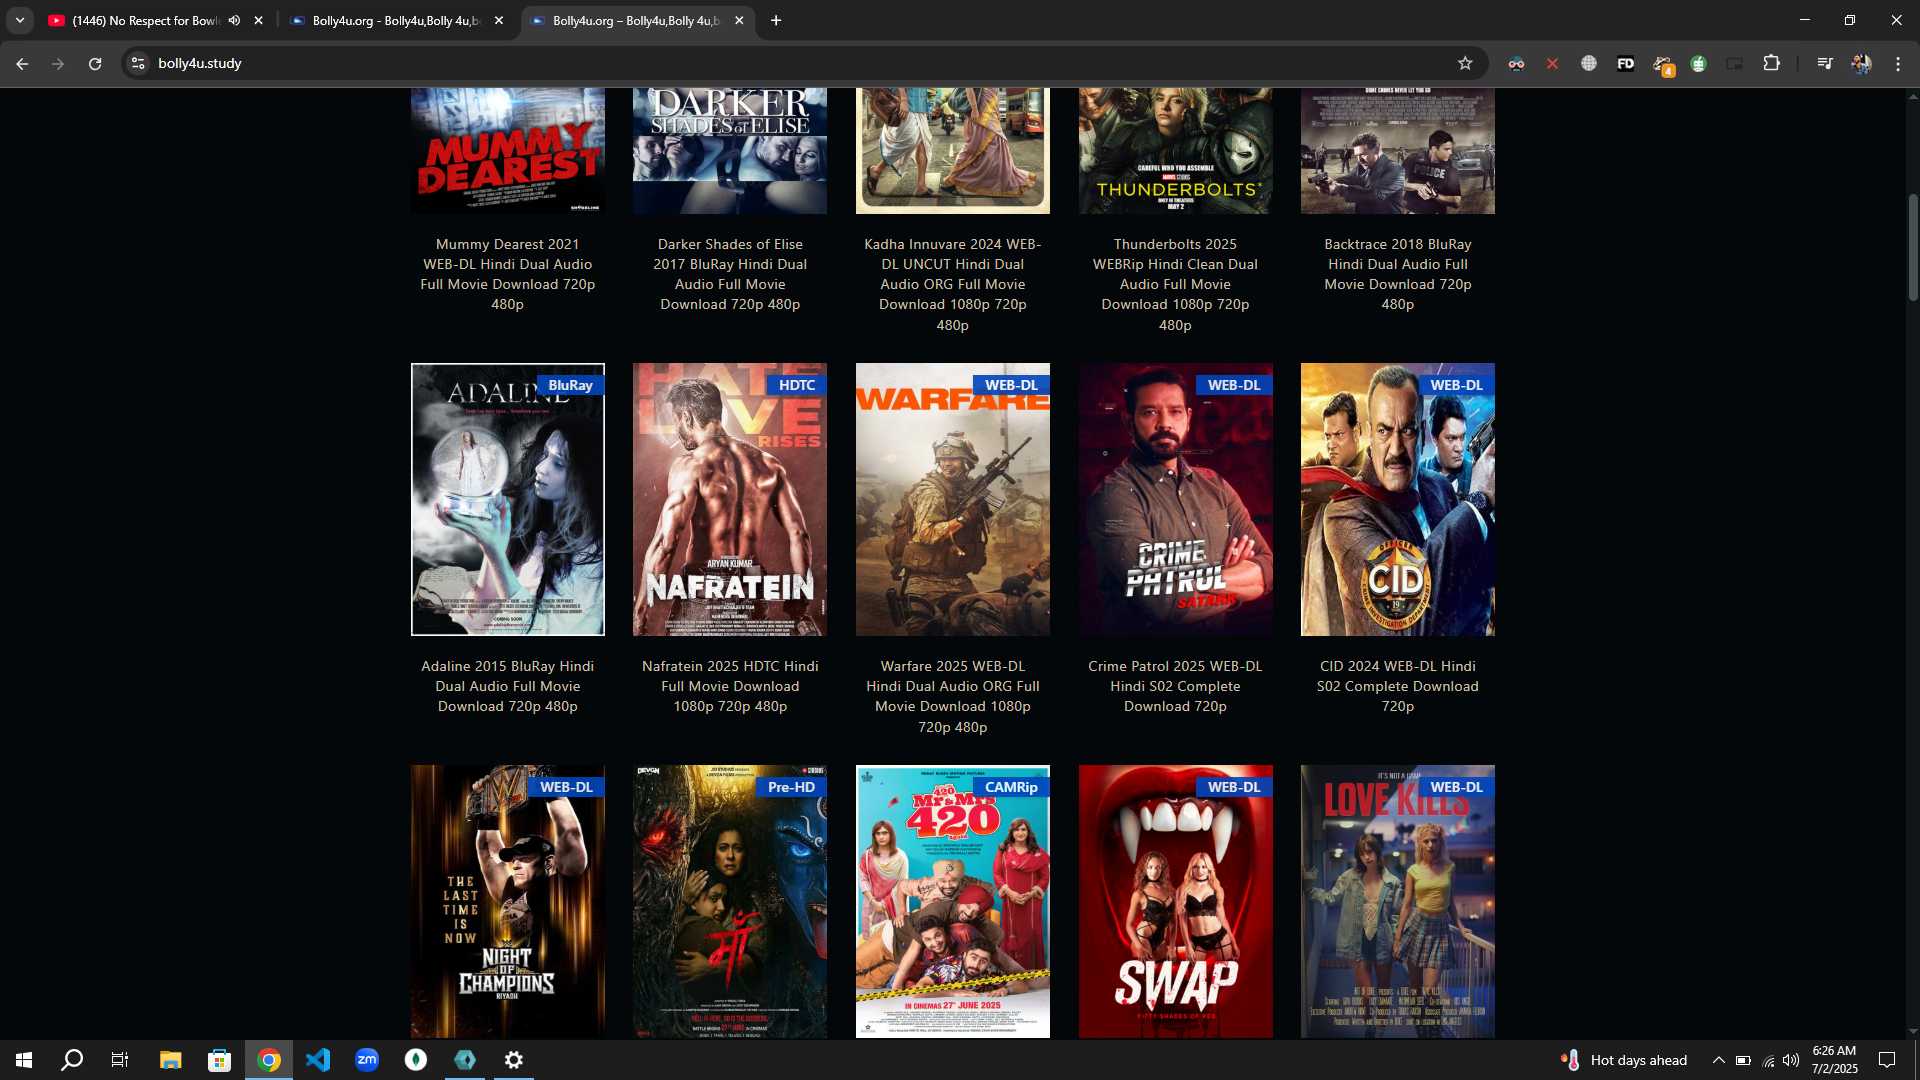Screen dimensions: 1920x1080
Task: Open the incognito-glasses extension icon
Action: coord(1516,63)
